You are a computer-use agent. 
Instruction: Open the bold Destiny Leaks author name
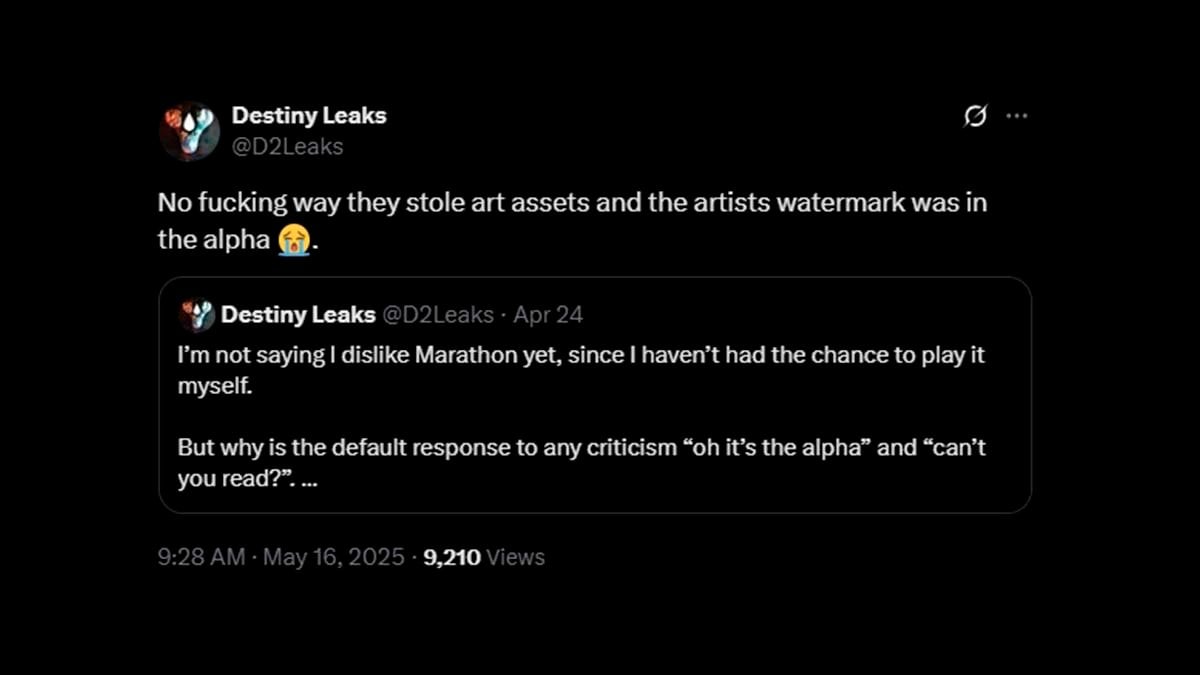click(x=309, y=116)
